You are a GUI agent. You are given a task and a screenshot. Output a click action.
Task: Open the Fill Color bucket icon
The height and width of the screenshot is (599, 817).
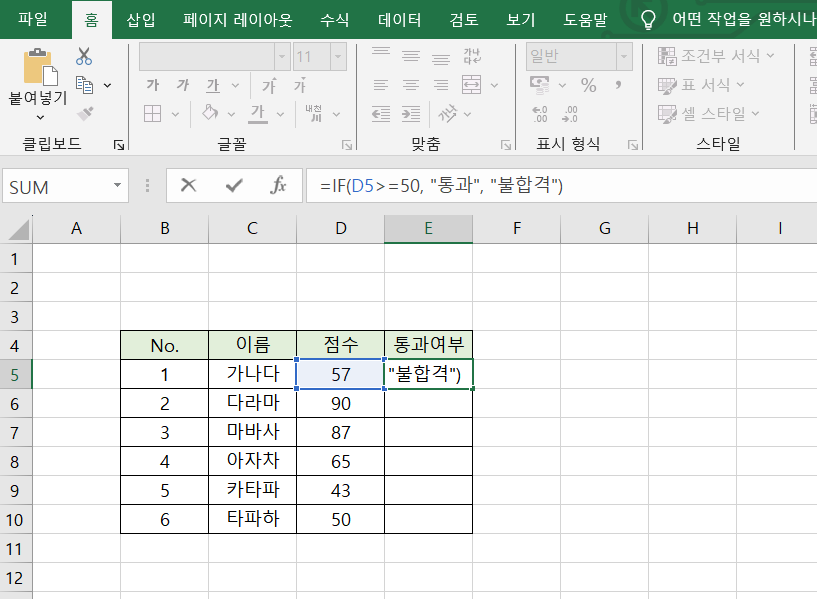click(208, 112)
